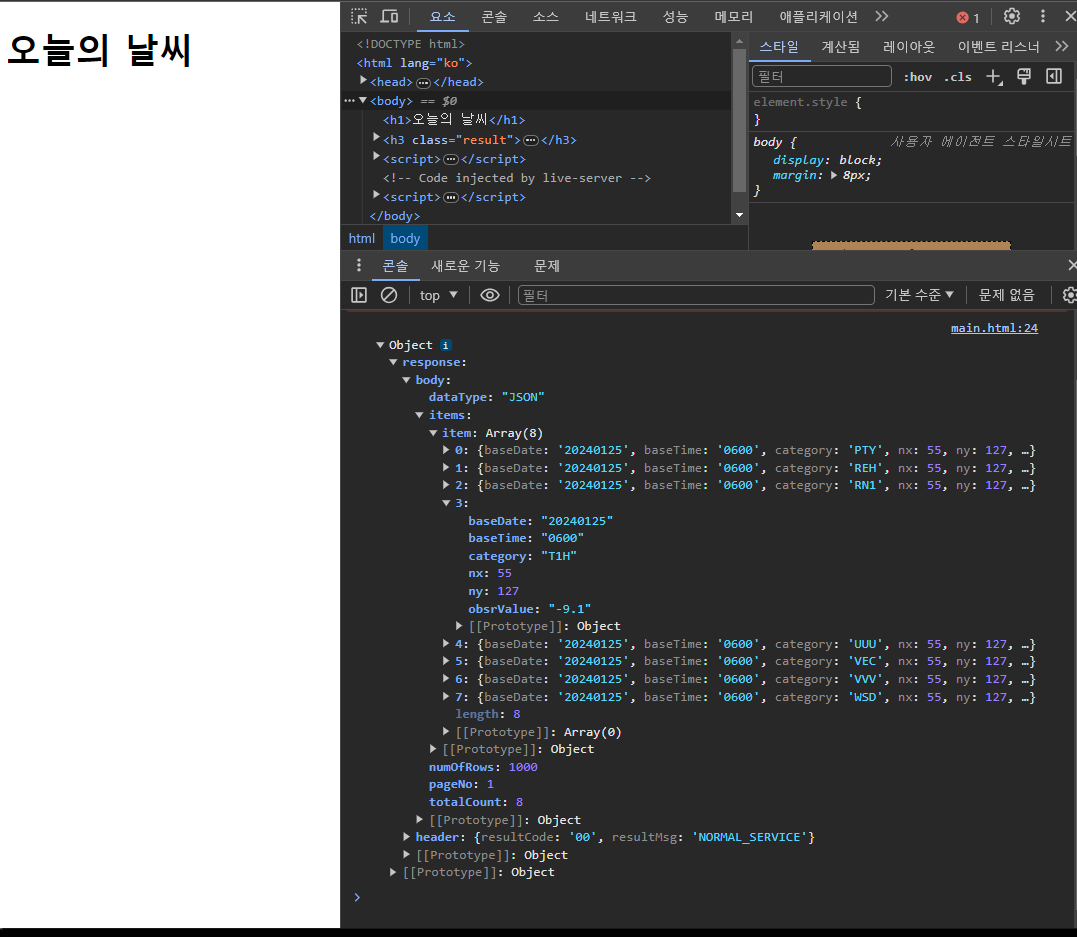
Task: Expand the first script element node
Action: 376,158
